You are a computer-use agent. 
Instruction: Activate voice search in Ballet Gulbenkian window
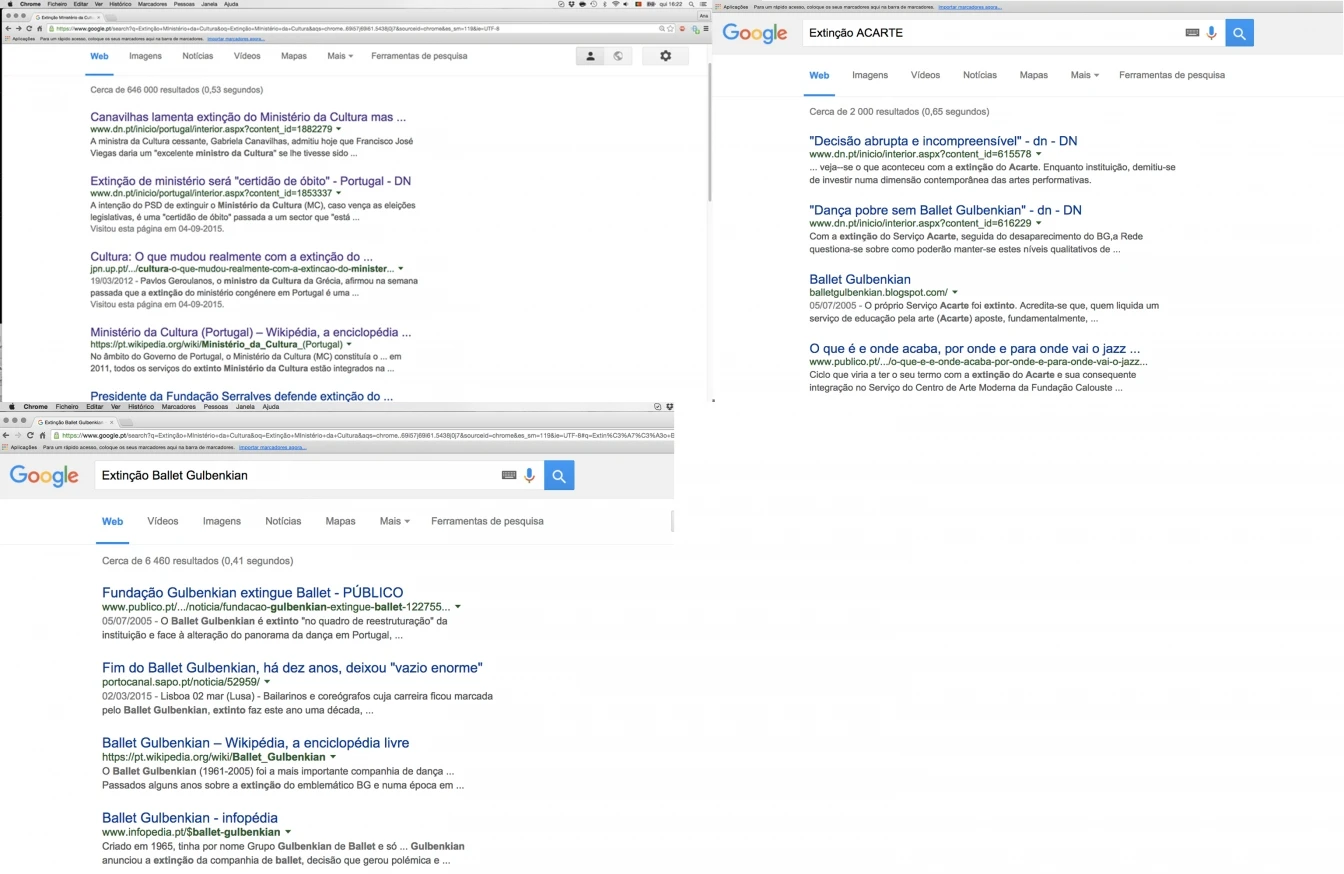point(529,476)
